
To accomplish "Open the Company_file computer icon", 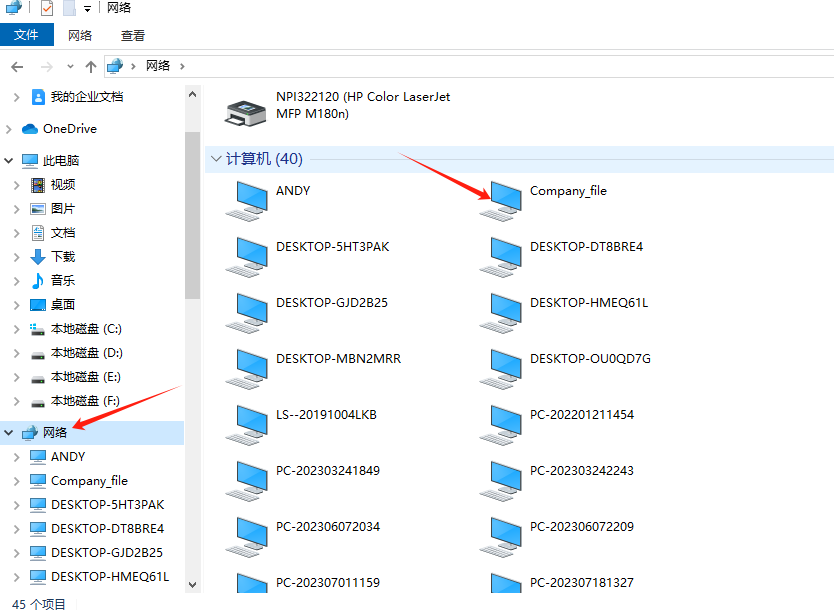I will [500, 199].
